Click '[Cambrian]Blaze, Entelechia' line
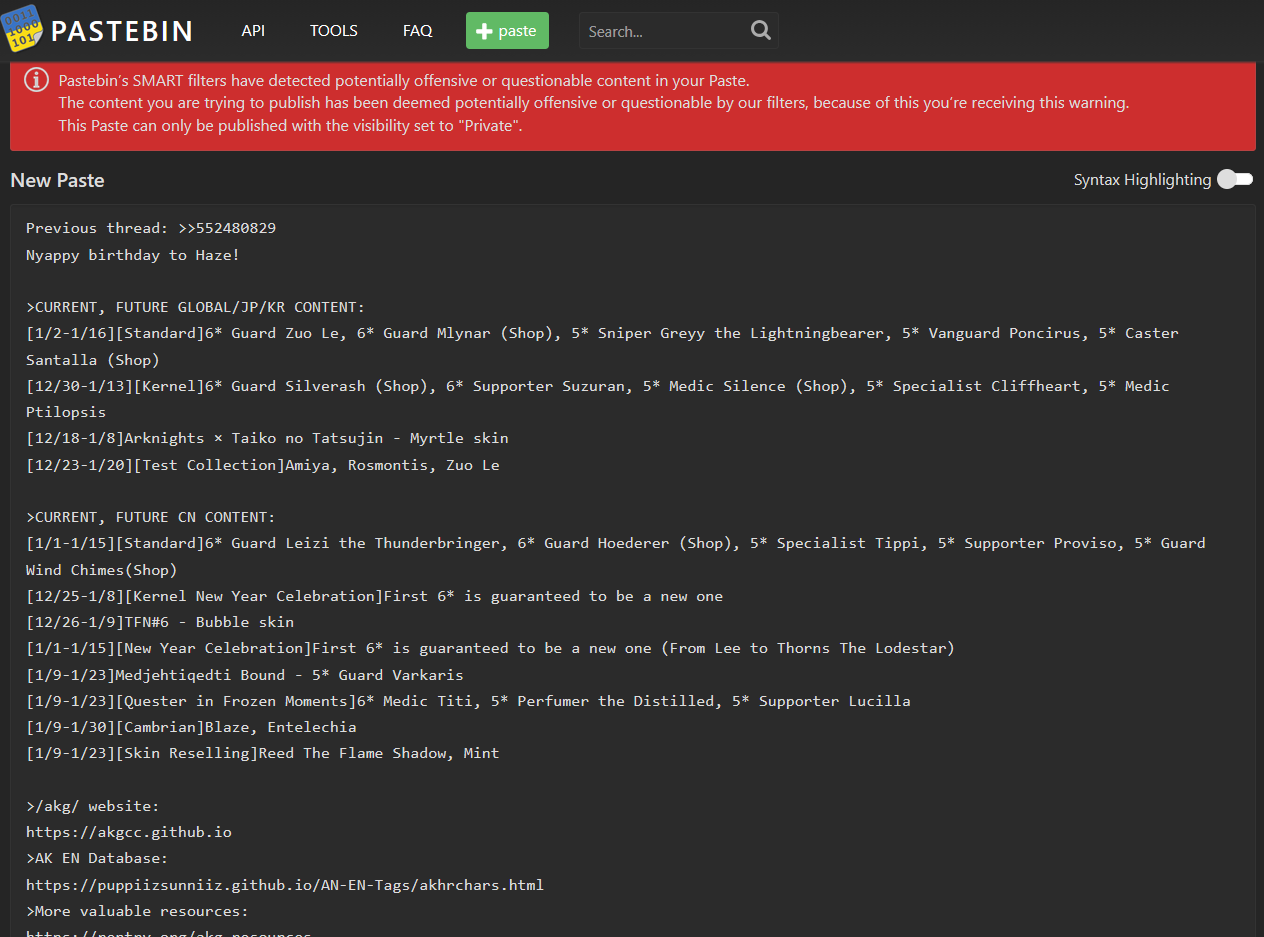1264x937 pixels. (191, 727)
